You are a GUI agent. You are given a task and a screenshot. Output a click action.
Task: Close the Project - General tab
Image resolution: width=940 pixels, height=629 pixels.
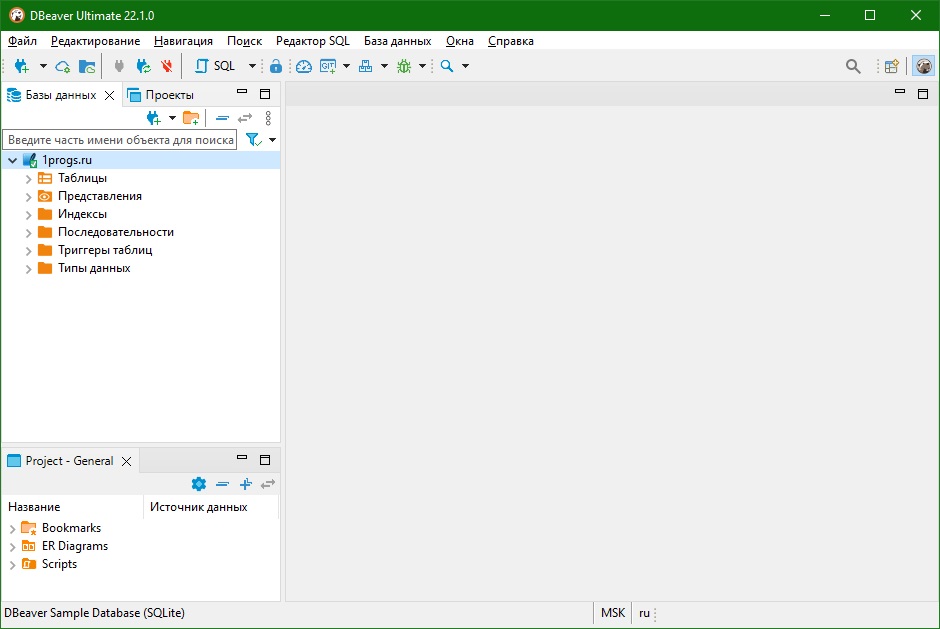tap(126, 461)
